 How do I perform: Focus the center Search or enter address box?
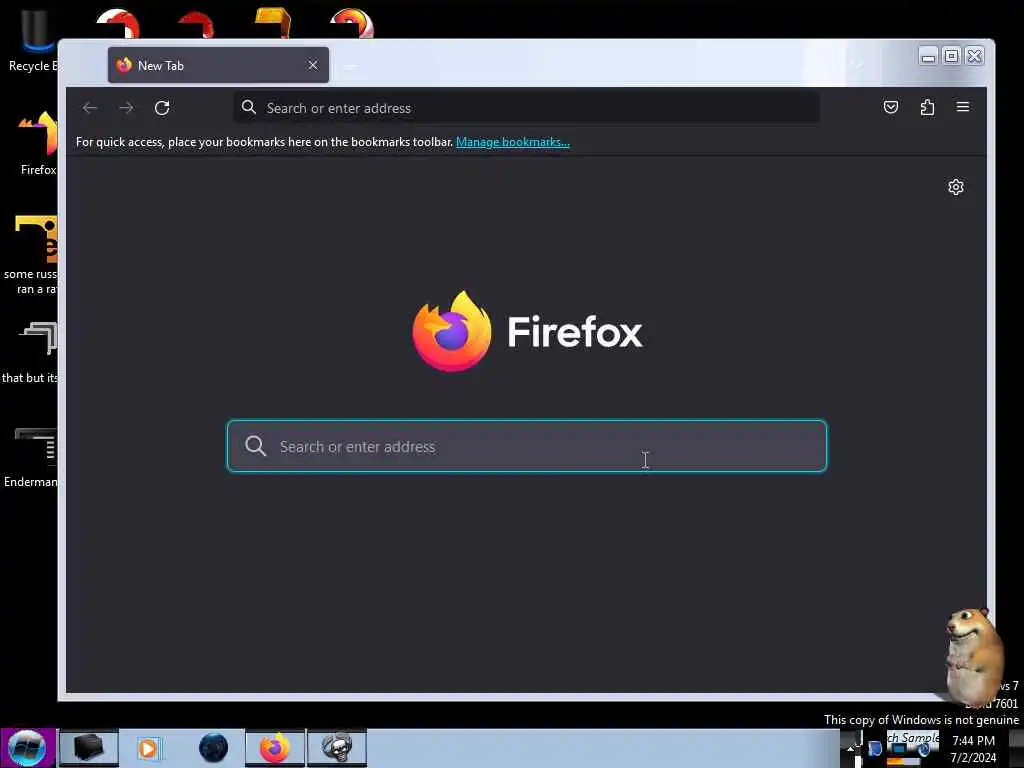coord(526,446)
